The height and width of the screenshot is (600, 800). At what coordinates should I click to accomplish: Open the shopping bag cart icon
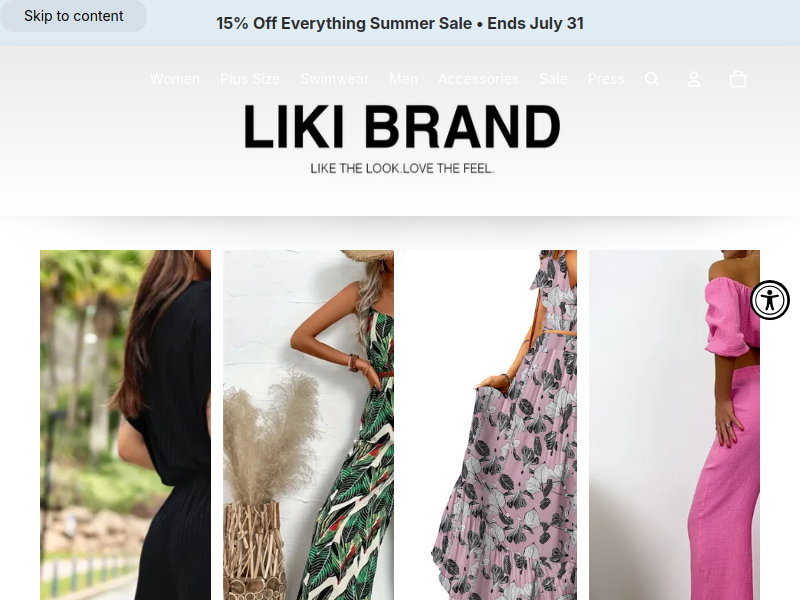[x=738, y=79]
